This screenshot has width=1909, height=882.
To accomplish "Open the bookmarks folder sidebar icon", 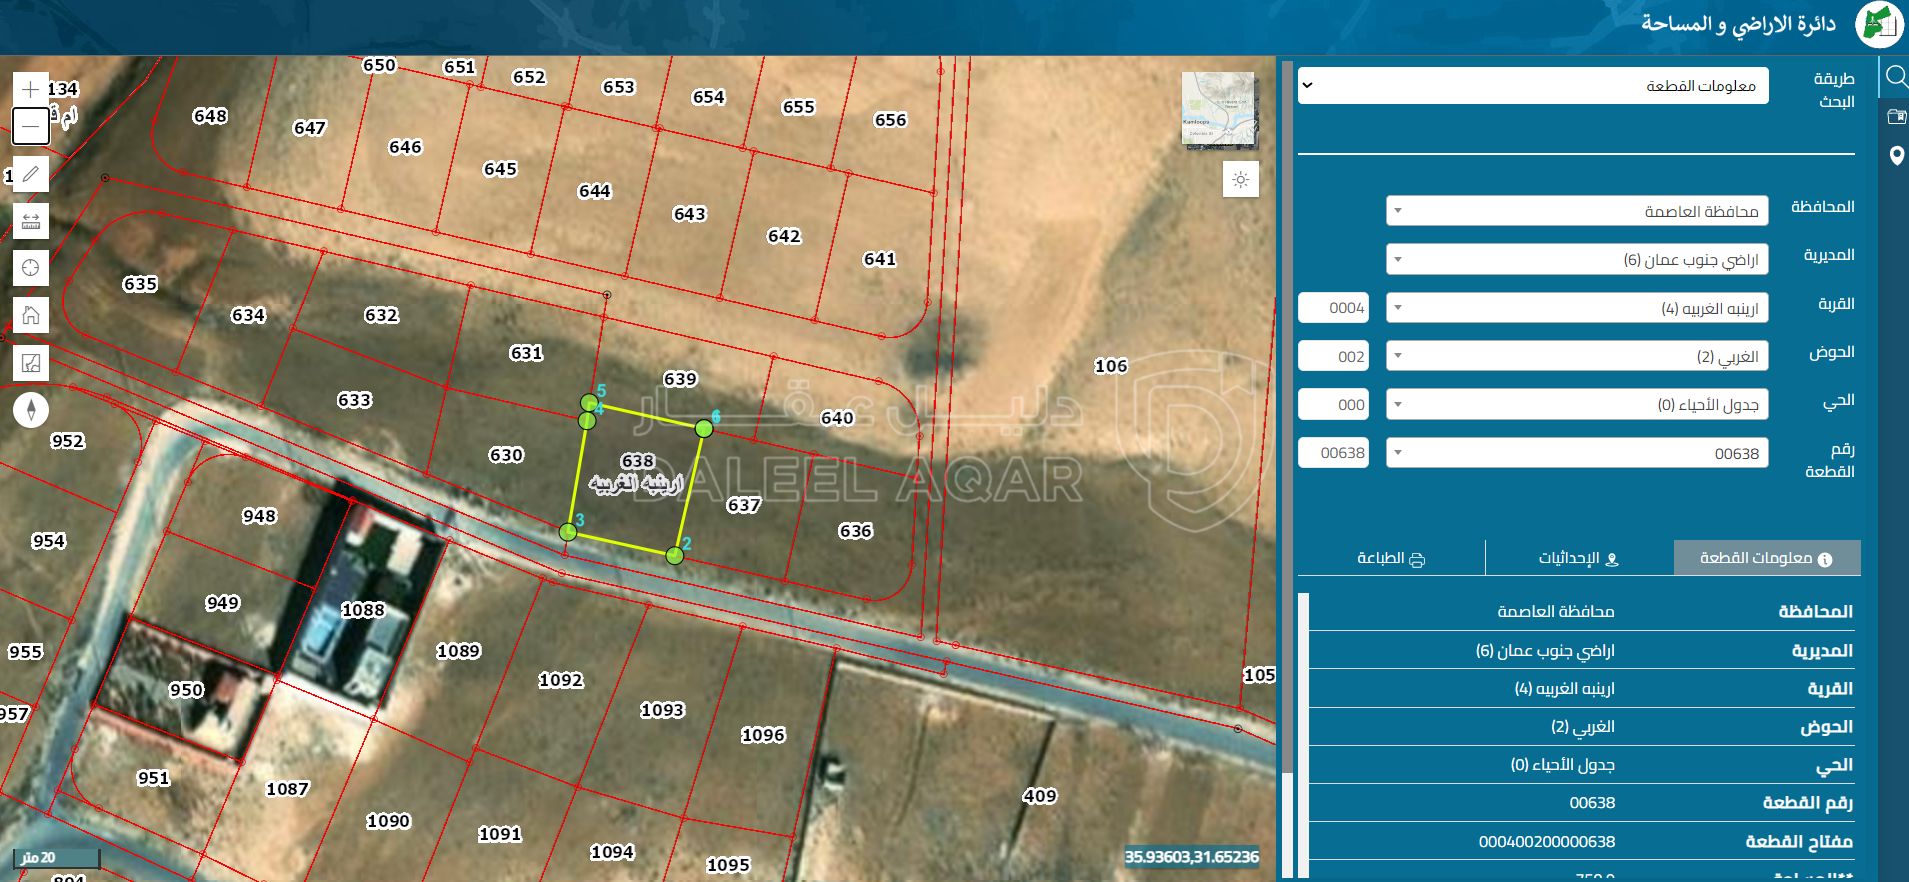I will [1895, 117].
